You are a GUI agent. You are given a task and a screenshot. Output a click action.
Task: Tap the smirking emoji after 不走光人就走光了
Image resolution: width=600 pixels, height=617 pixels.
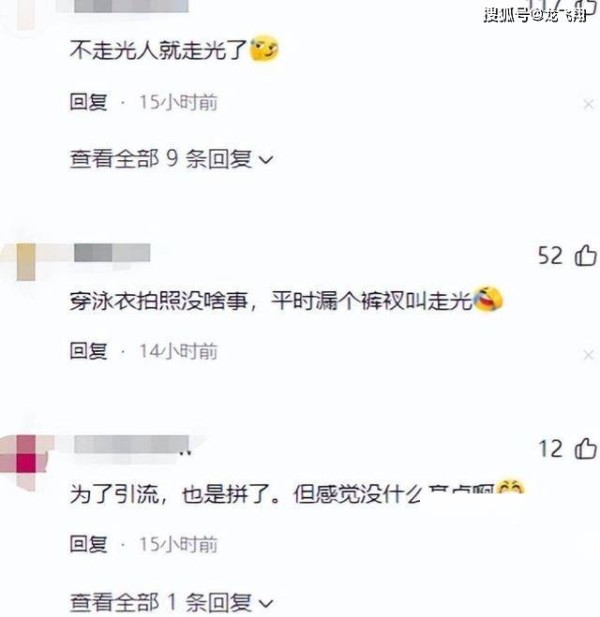[x=264, y=48]
